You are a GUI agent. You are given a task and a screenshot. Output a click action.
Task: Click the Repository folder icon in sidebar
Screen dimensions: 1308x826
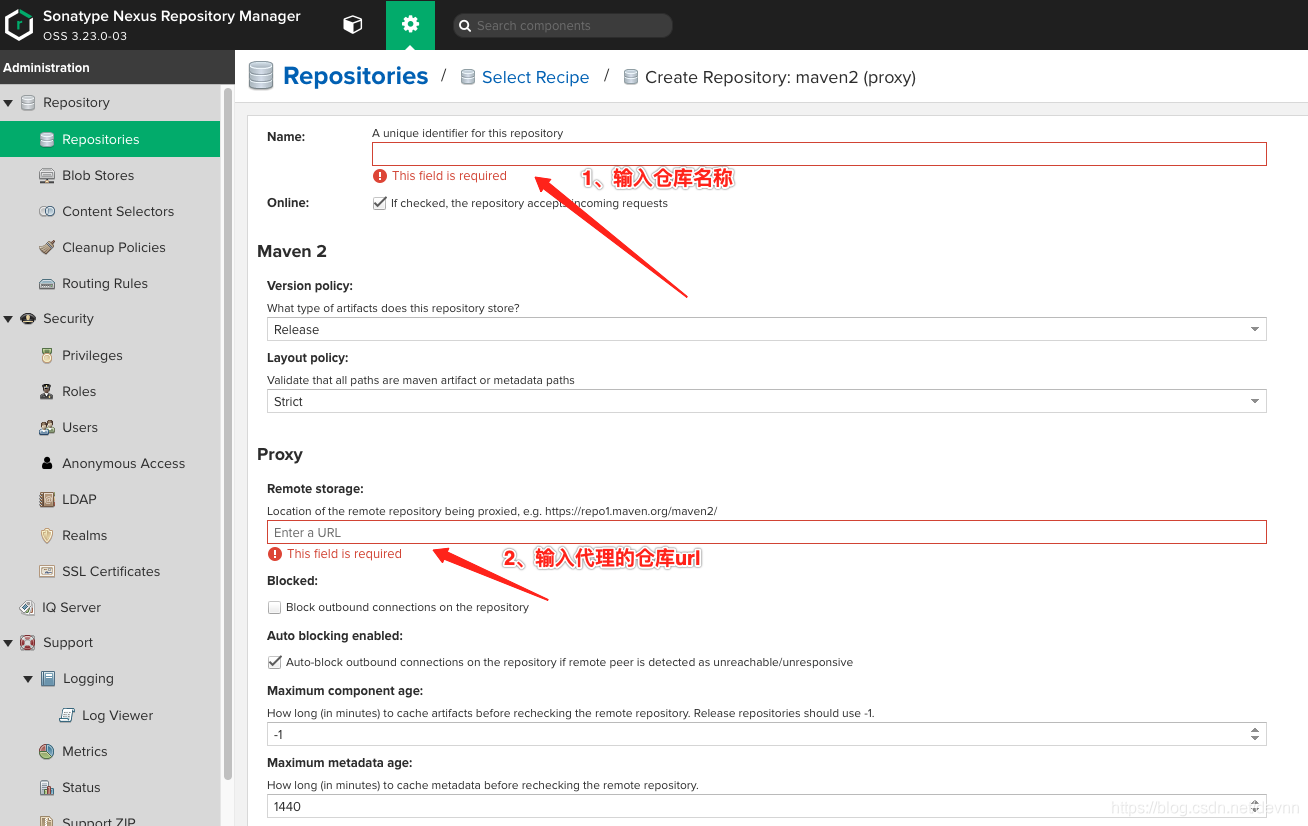coord(28,102)
